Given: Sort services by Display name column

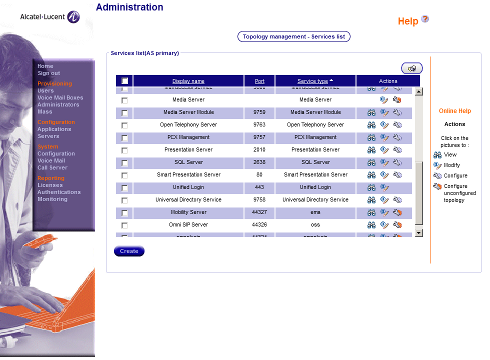Looking at the screenshot, I should pyautogui.click(x=188, y=81).
